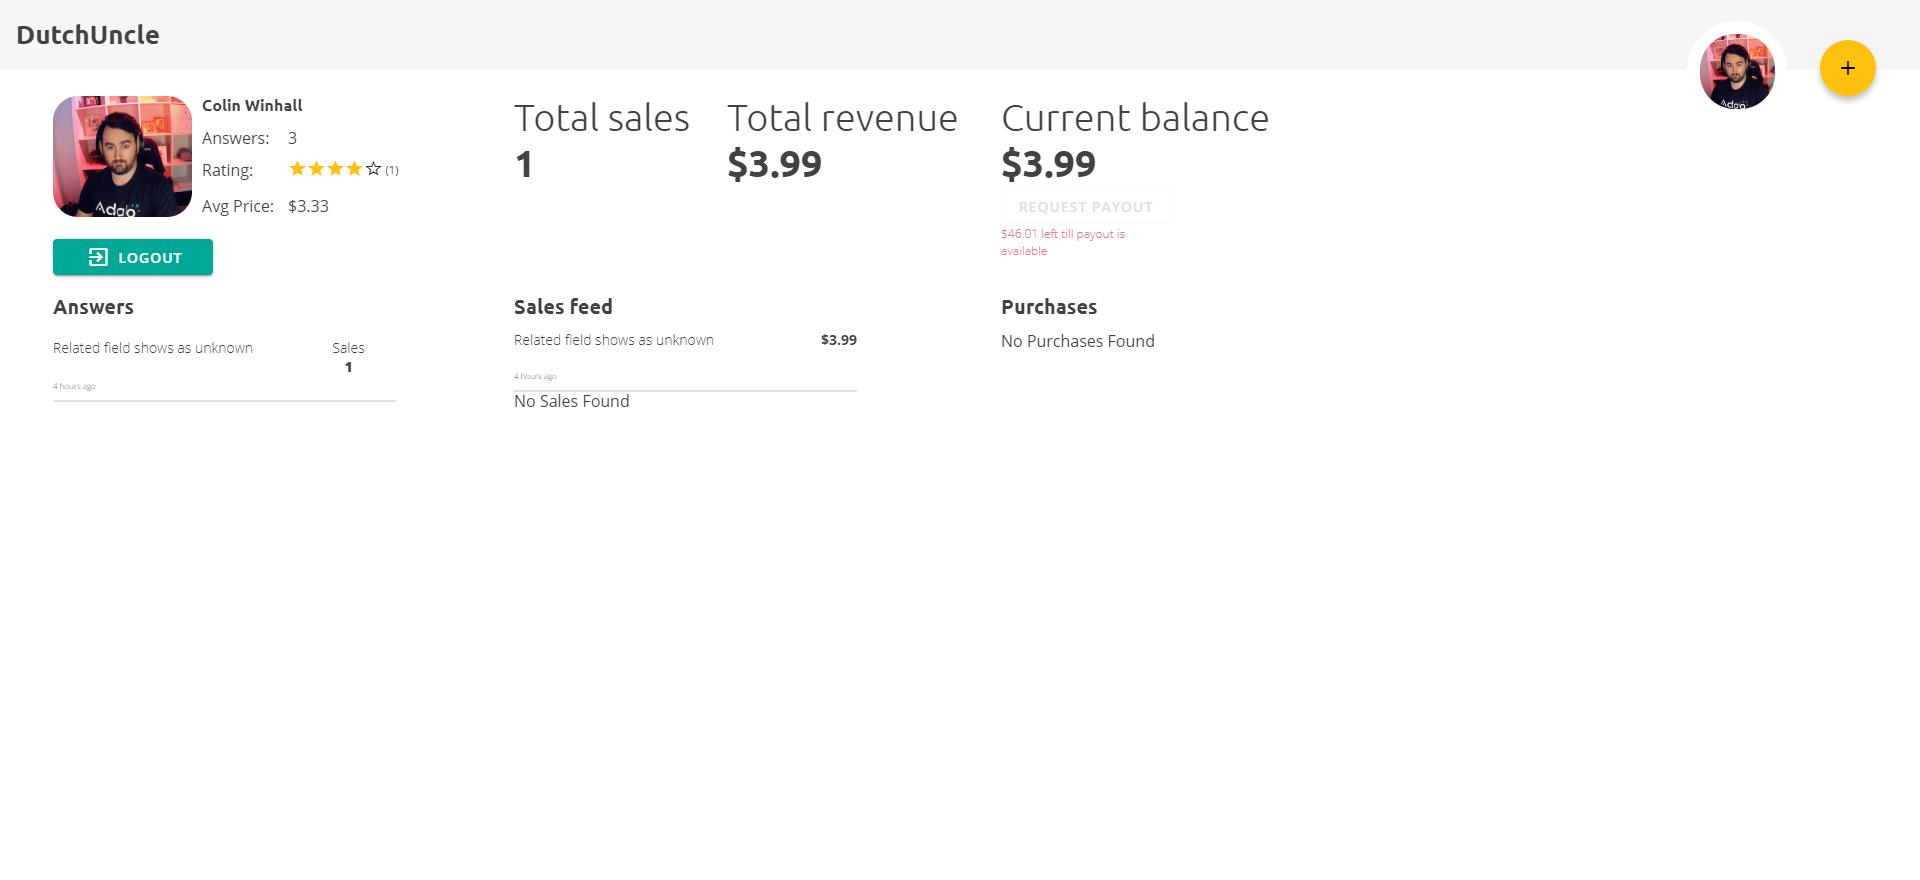The height and width of the screenshot is (880, 1920).
Task: Select the first rating star
Action: click(x=297, y=169)
